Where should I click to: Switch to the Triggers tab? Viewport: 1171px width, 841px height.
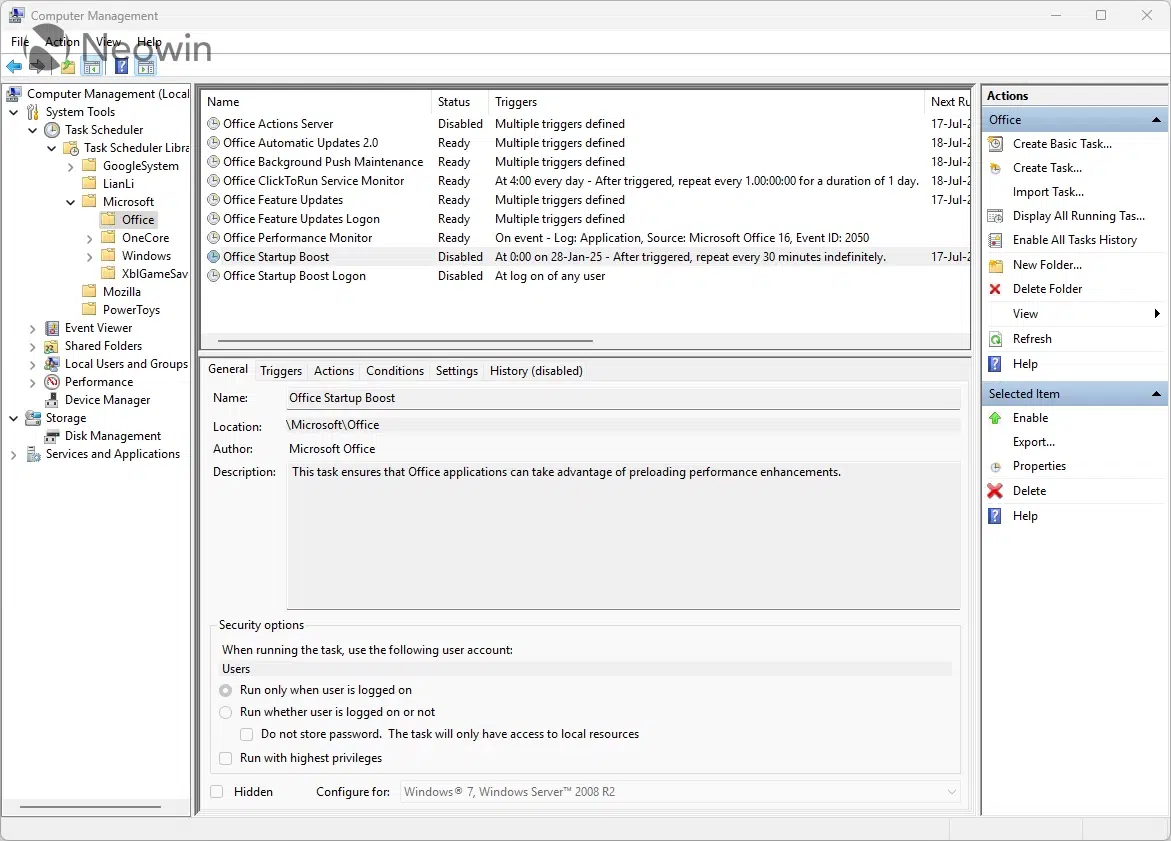281,370
